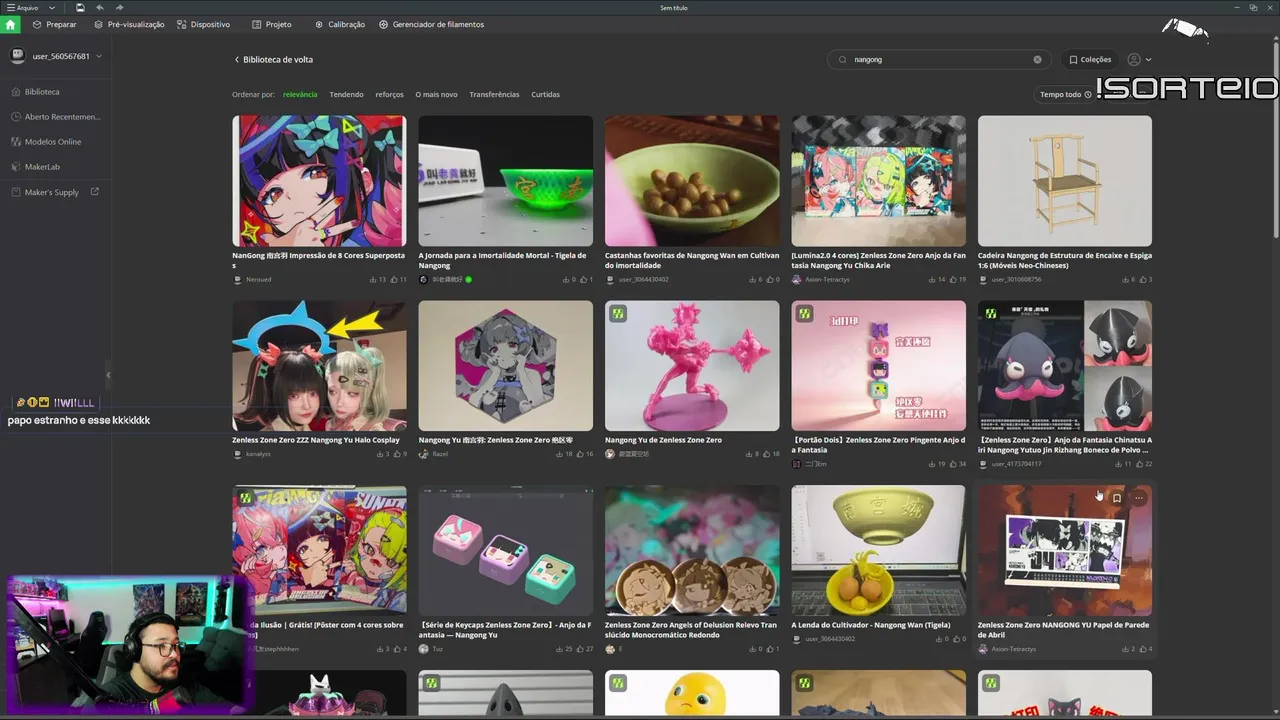Screen dimensions: 1280x720
Task: Click the user_560567681 avatar icon
Action: (x=17, y=56)
